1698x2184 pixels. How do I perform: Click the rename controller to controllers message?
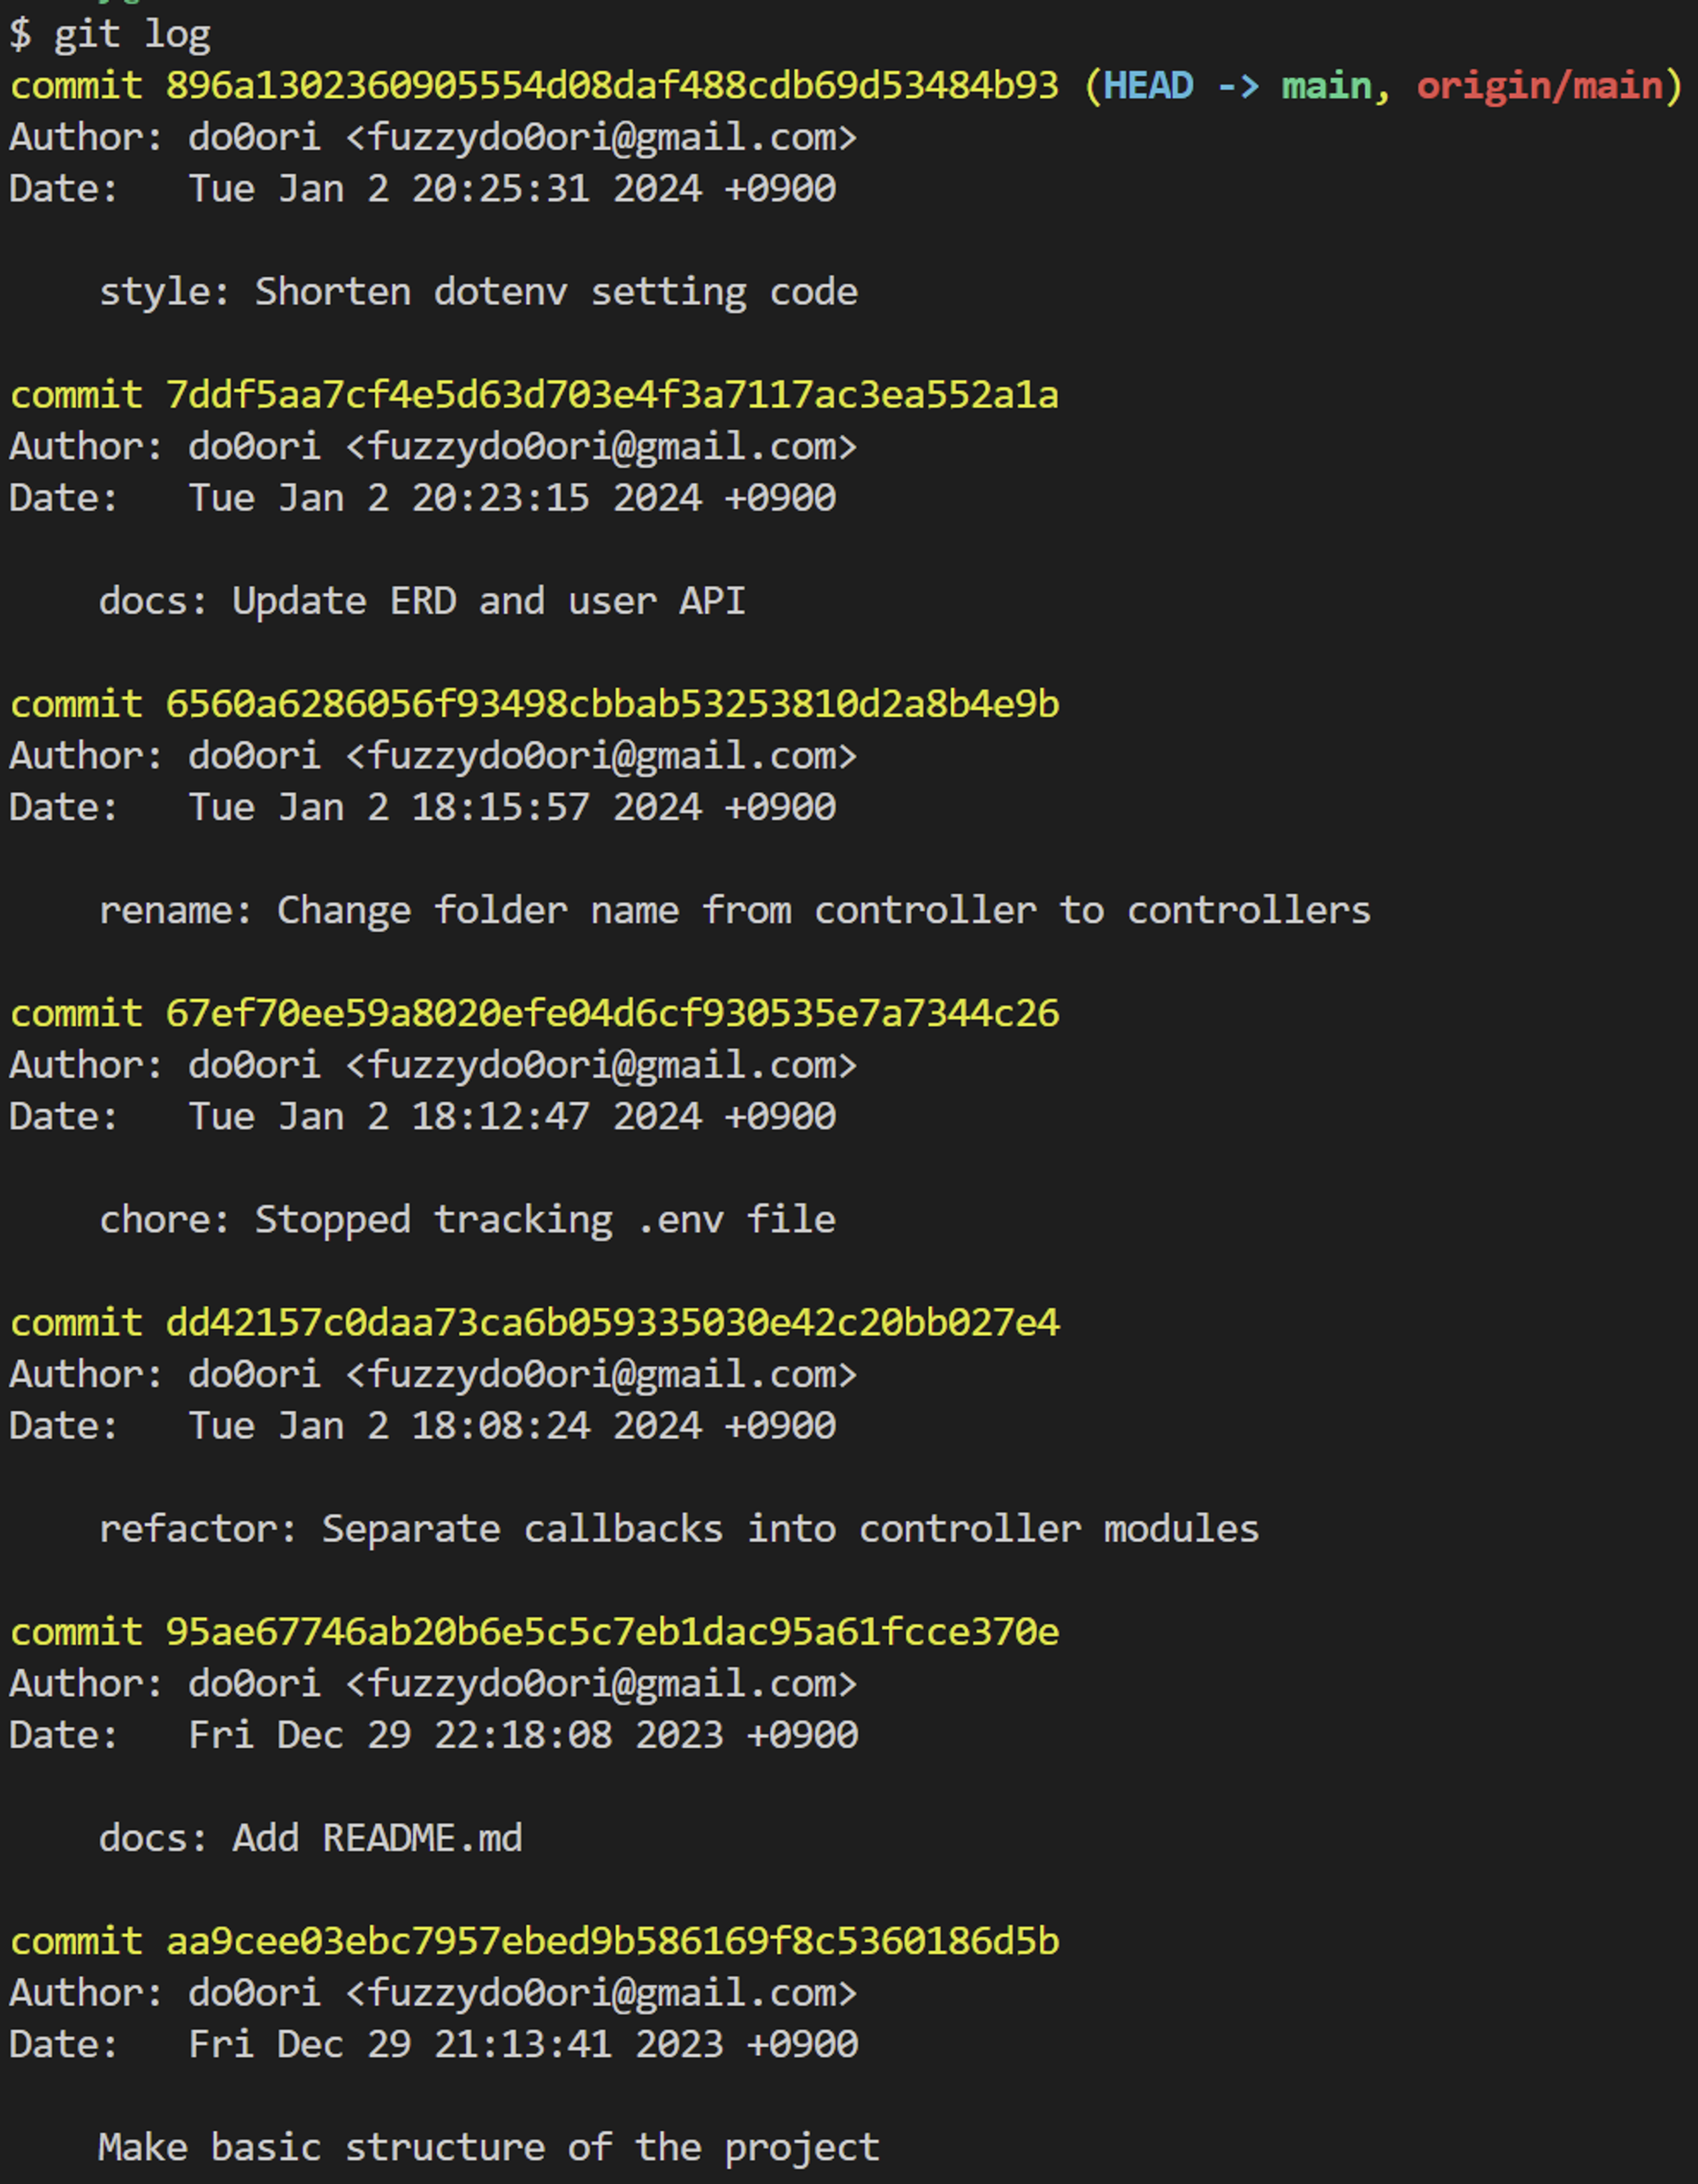pos(735,910)
